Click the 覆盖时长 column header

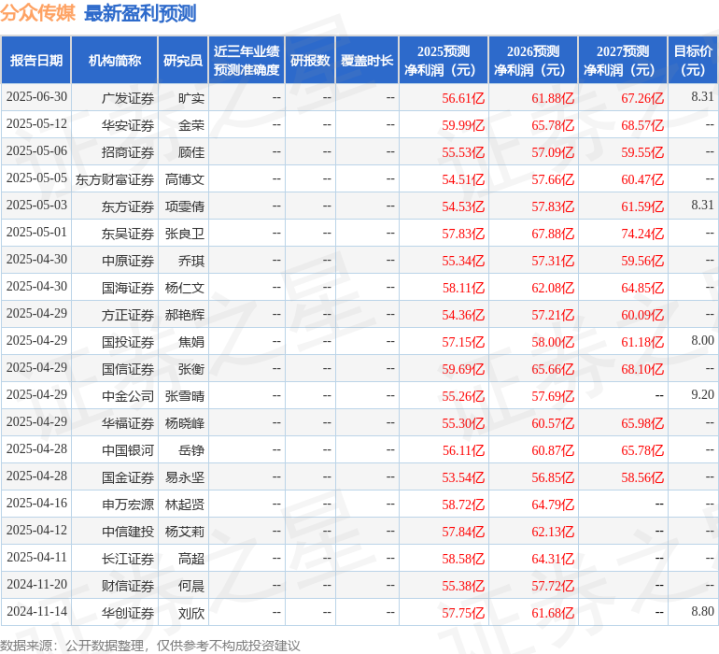click(366, 60)
